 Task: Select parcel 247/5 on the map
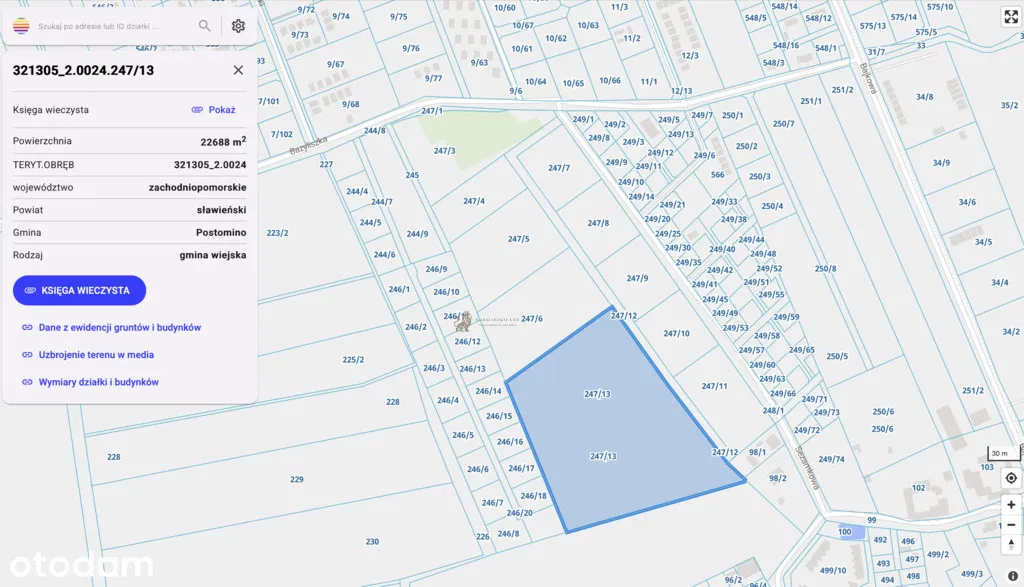click(x=518, y=239)
